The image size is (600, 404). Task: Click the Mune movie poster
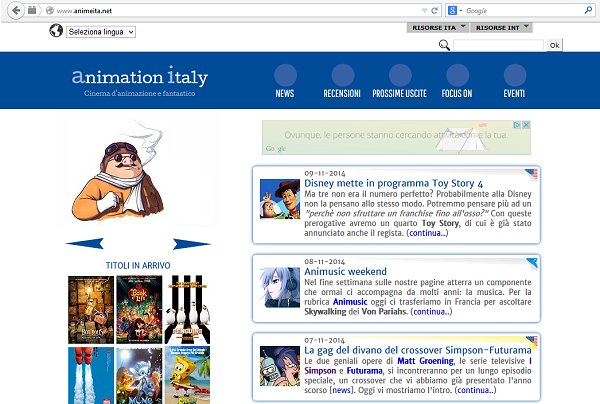point(139,375)
